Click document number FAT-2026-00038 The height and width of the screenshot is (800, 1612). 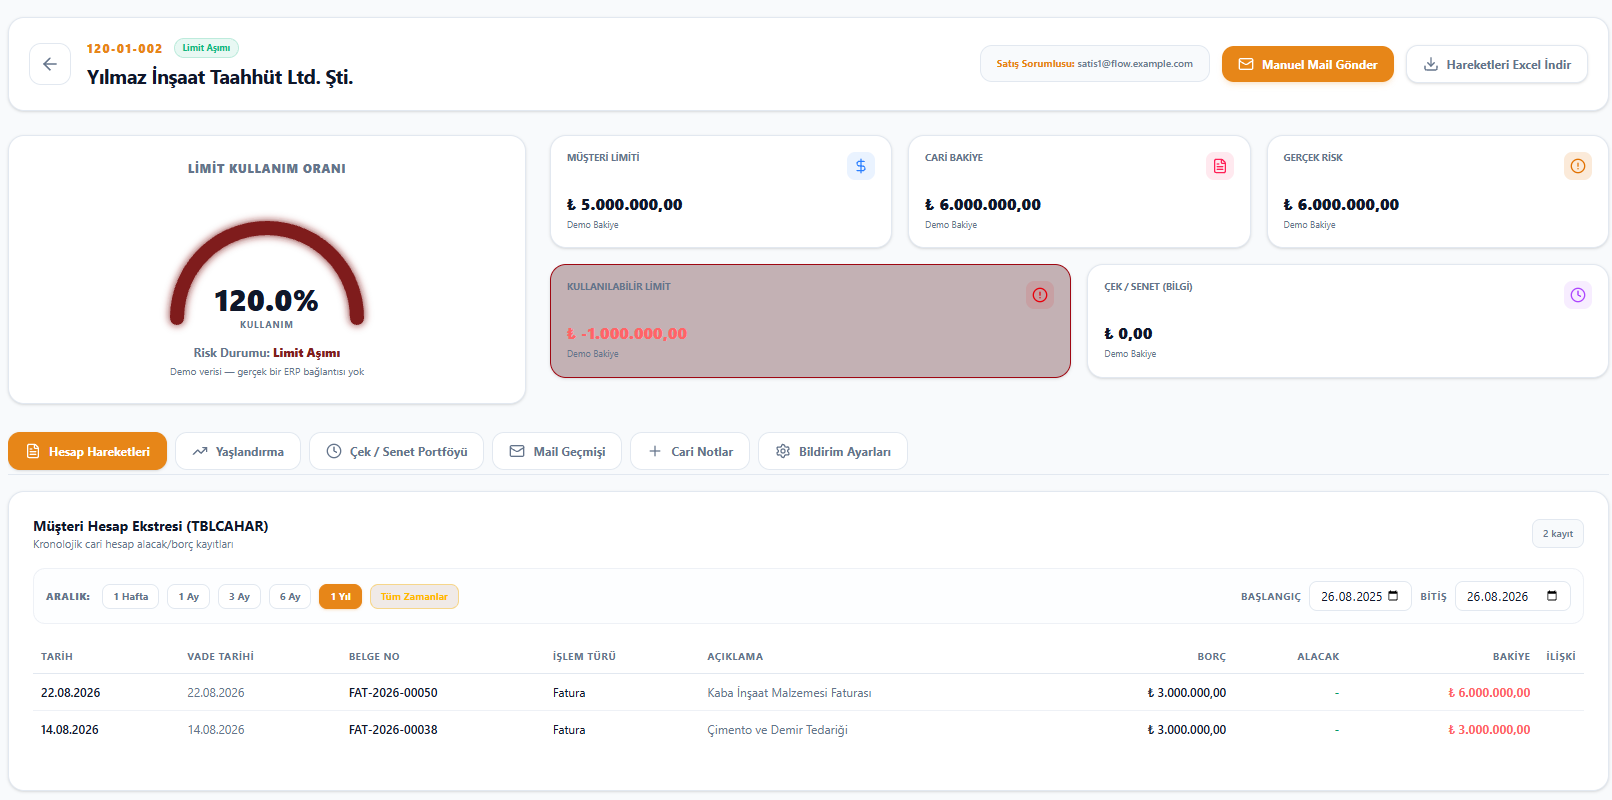point(393,730)
